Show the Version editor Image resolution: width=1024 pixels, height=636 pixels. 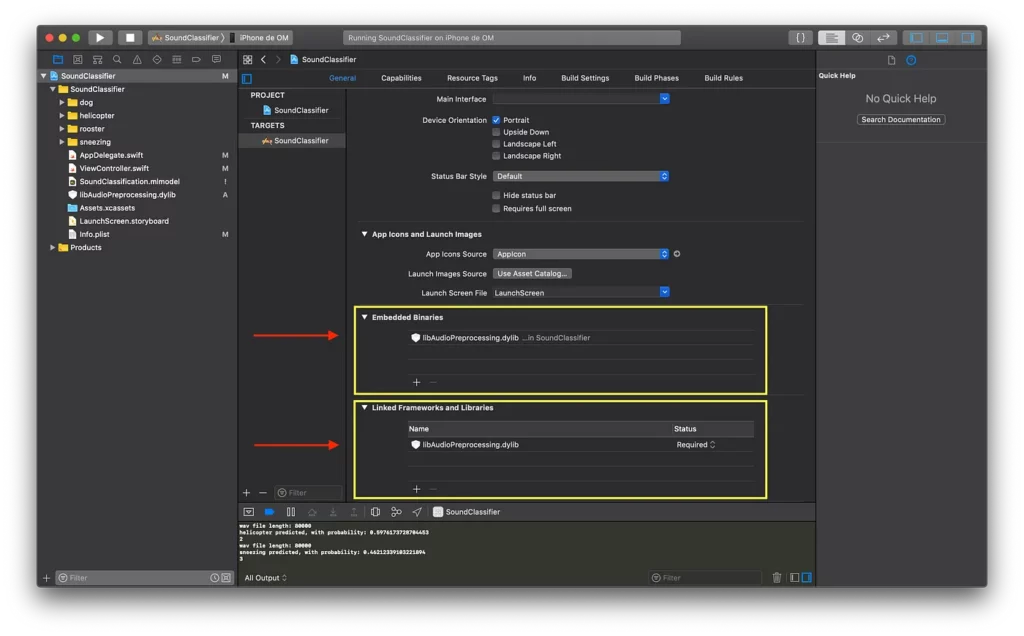coord(883,38)
